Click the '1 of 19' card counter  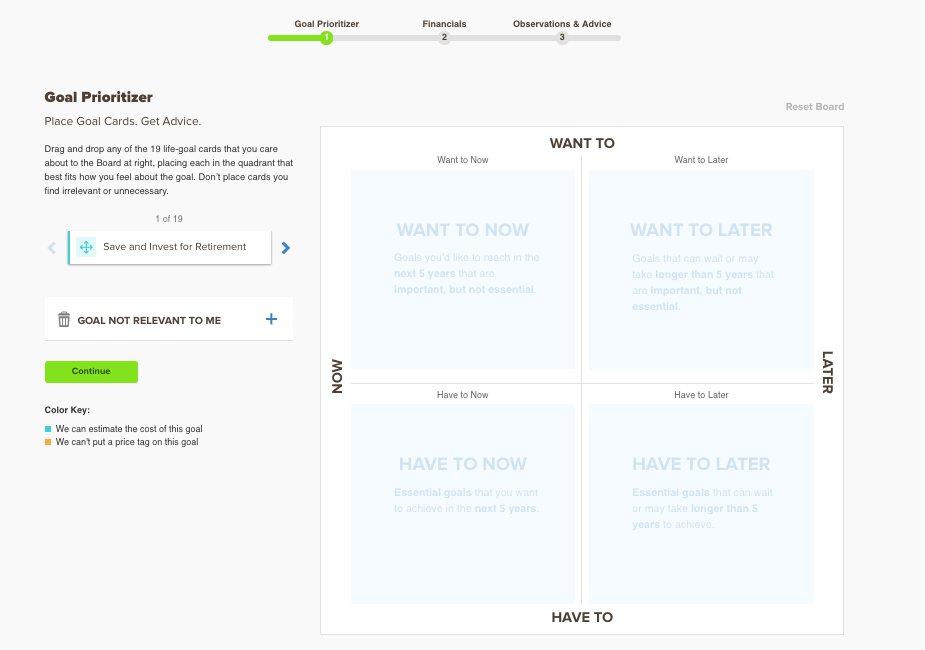[x=169, y=219]
